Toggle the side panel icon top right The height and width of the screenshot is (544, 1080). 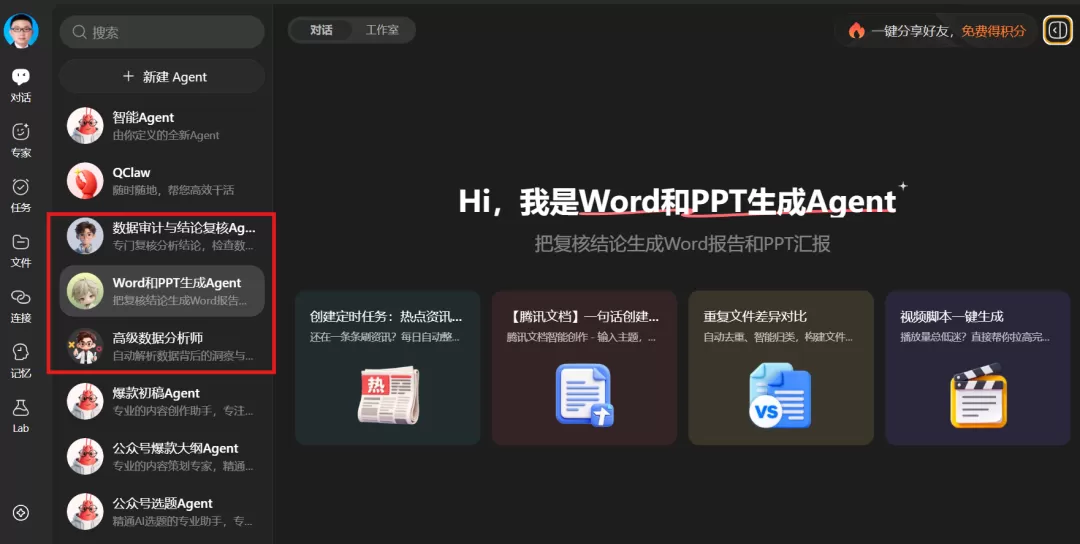click(1057, 30)
